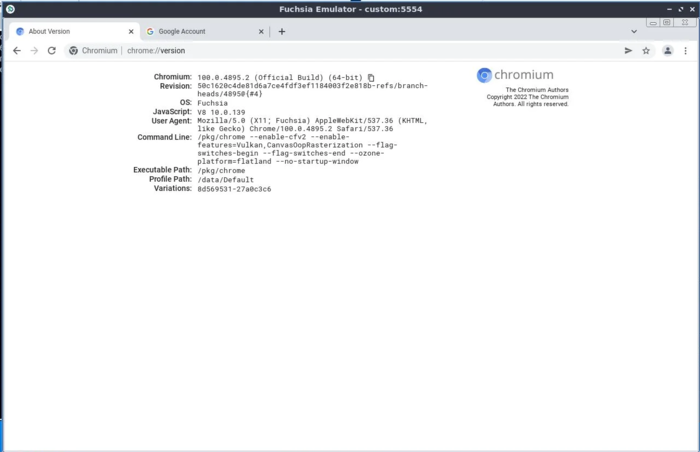Click the 'V8 10.0.139' JavaScript value

click(x=221, y=113)
